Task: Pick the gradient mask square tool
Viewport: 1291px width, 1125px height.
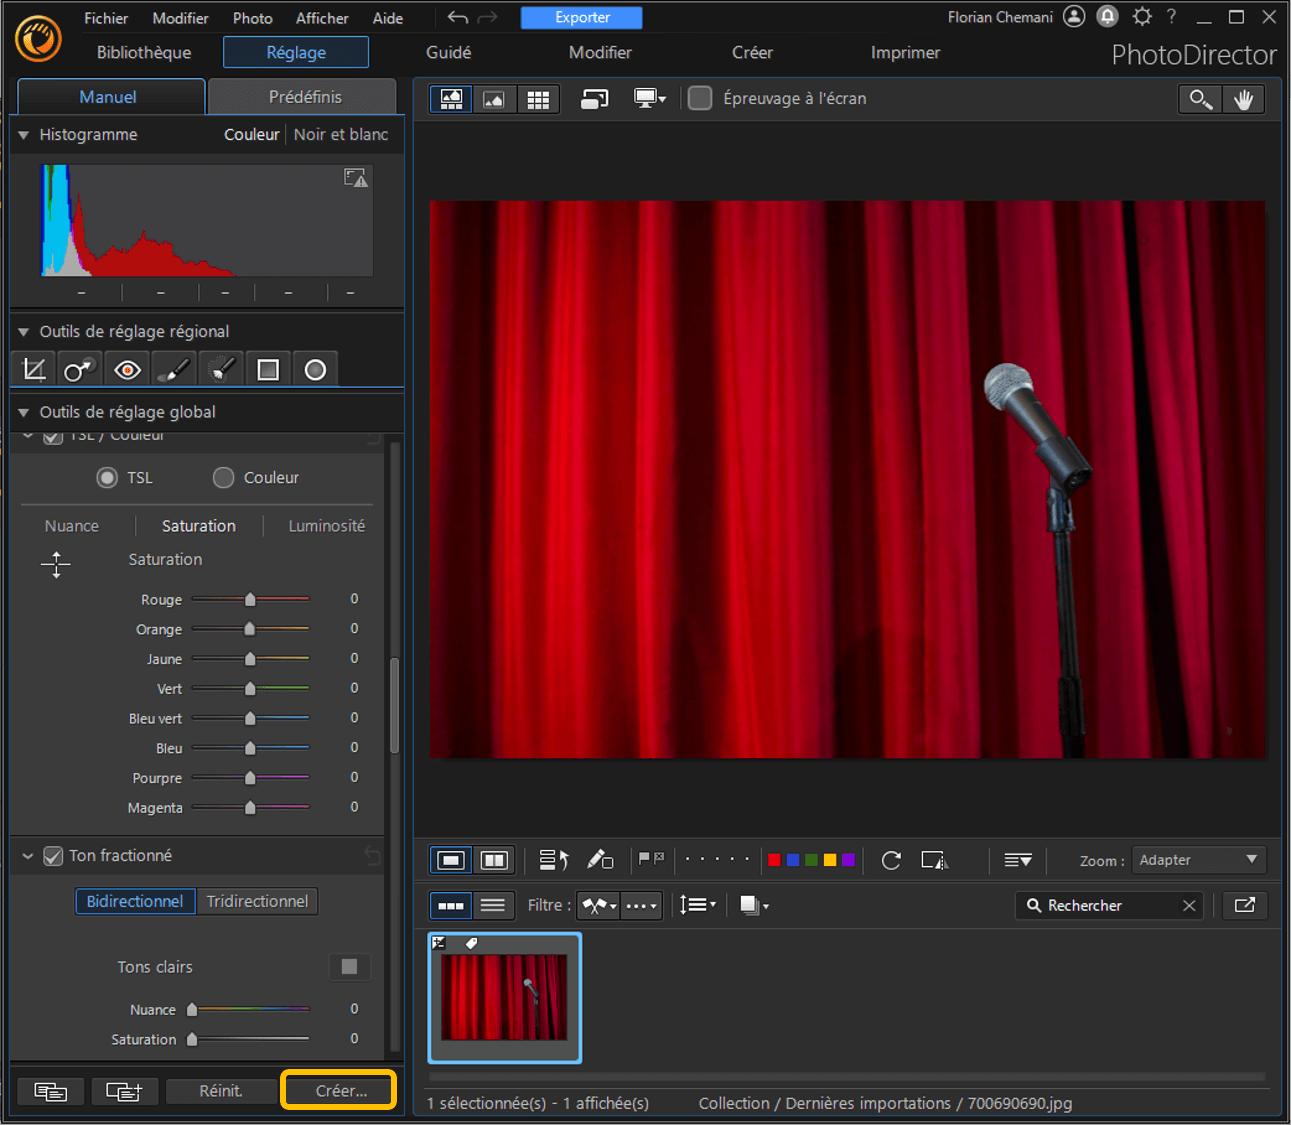Action: coord(268,370)
